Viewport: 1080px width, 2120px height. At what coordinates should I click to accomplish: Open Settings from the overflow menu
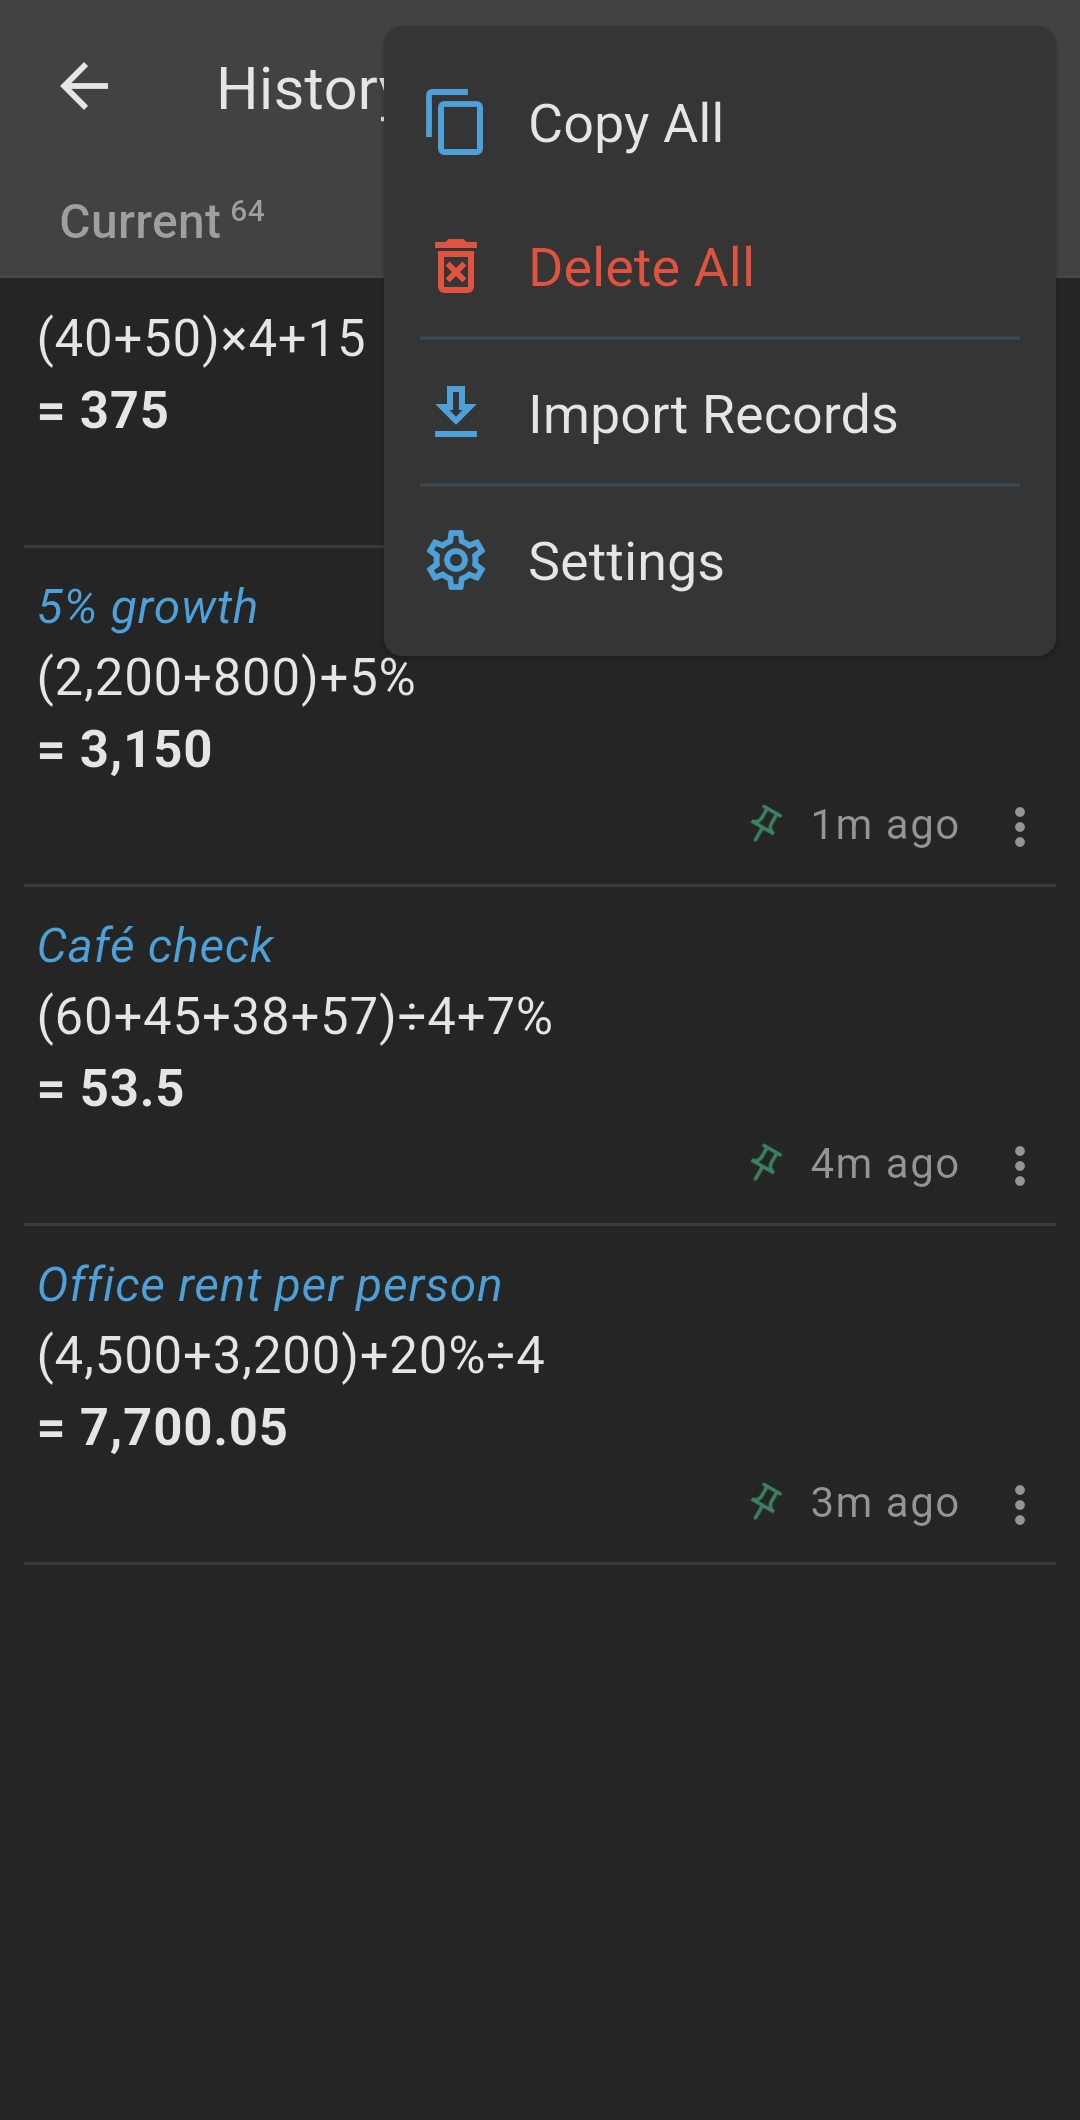click(x=625, y=561)
